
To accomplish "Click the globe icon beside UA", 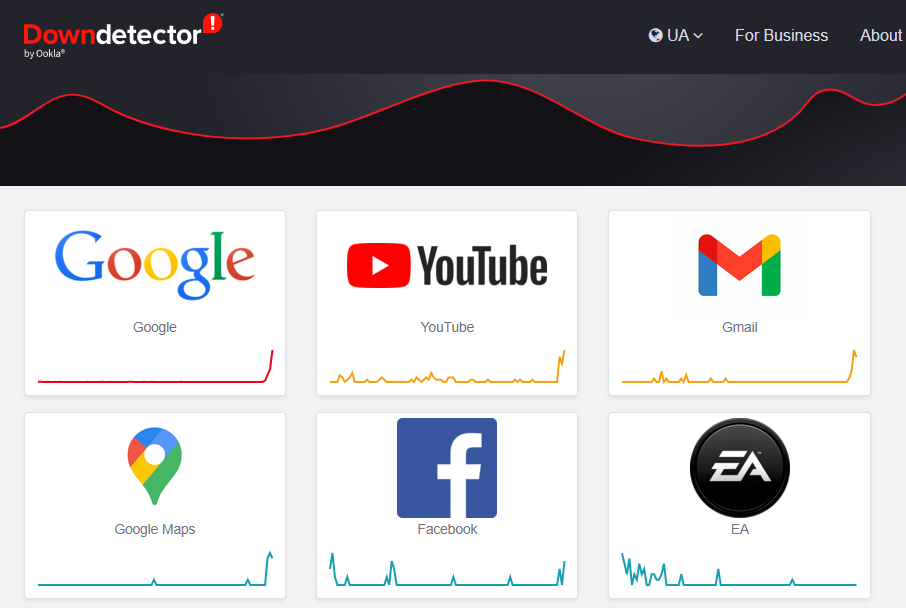I will tap(655, 36).
